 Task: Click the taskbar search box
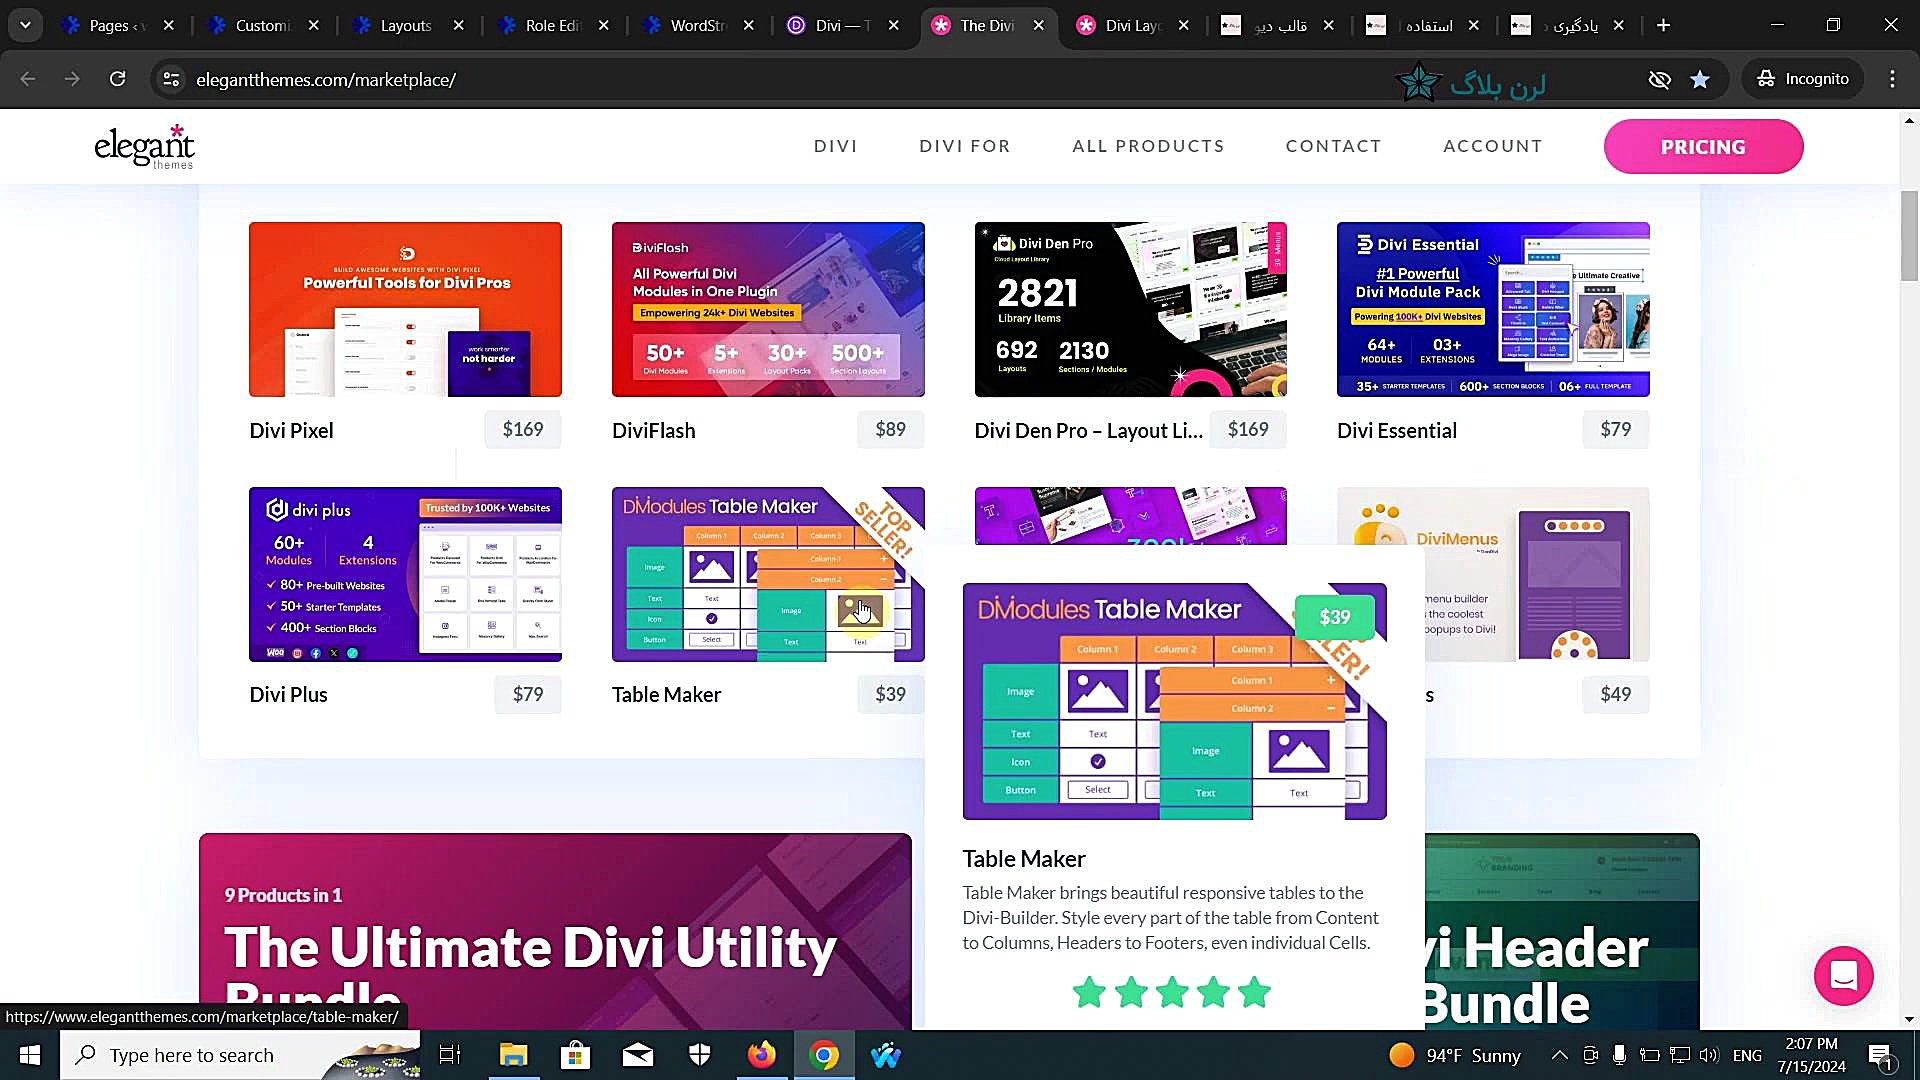click(240, 1055)
